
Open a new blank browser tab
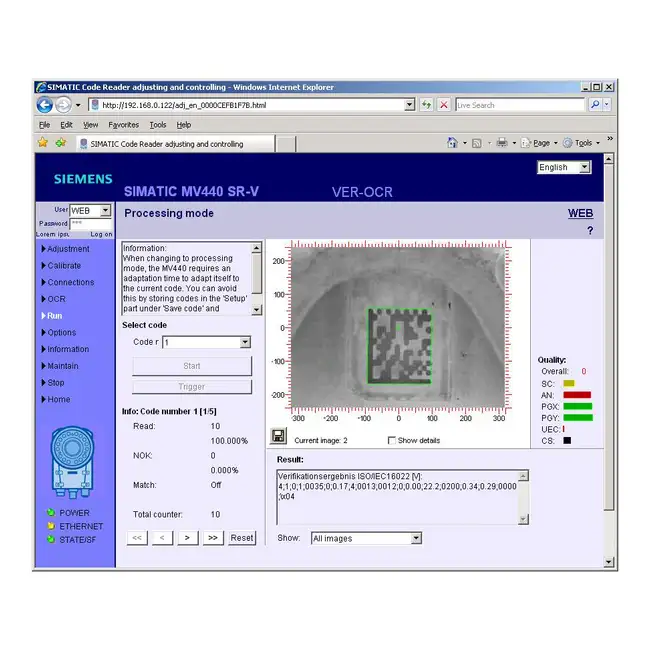tap(285, 144)
